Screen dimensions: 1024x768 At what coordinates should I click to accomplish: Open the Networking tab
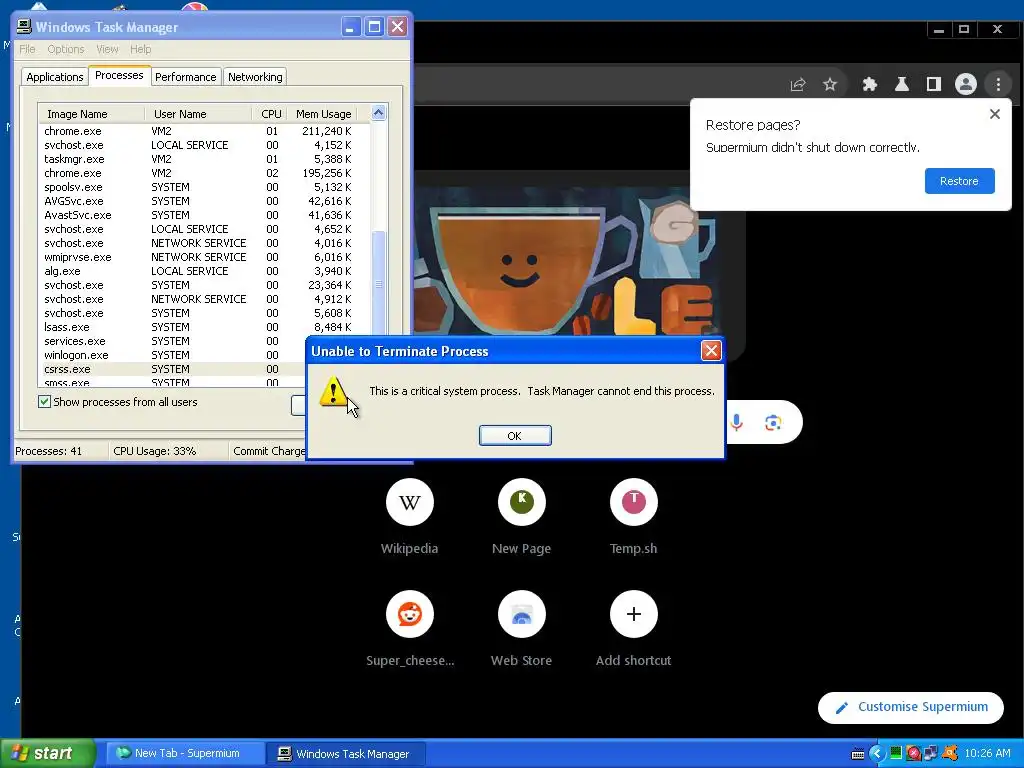(255, 77)
